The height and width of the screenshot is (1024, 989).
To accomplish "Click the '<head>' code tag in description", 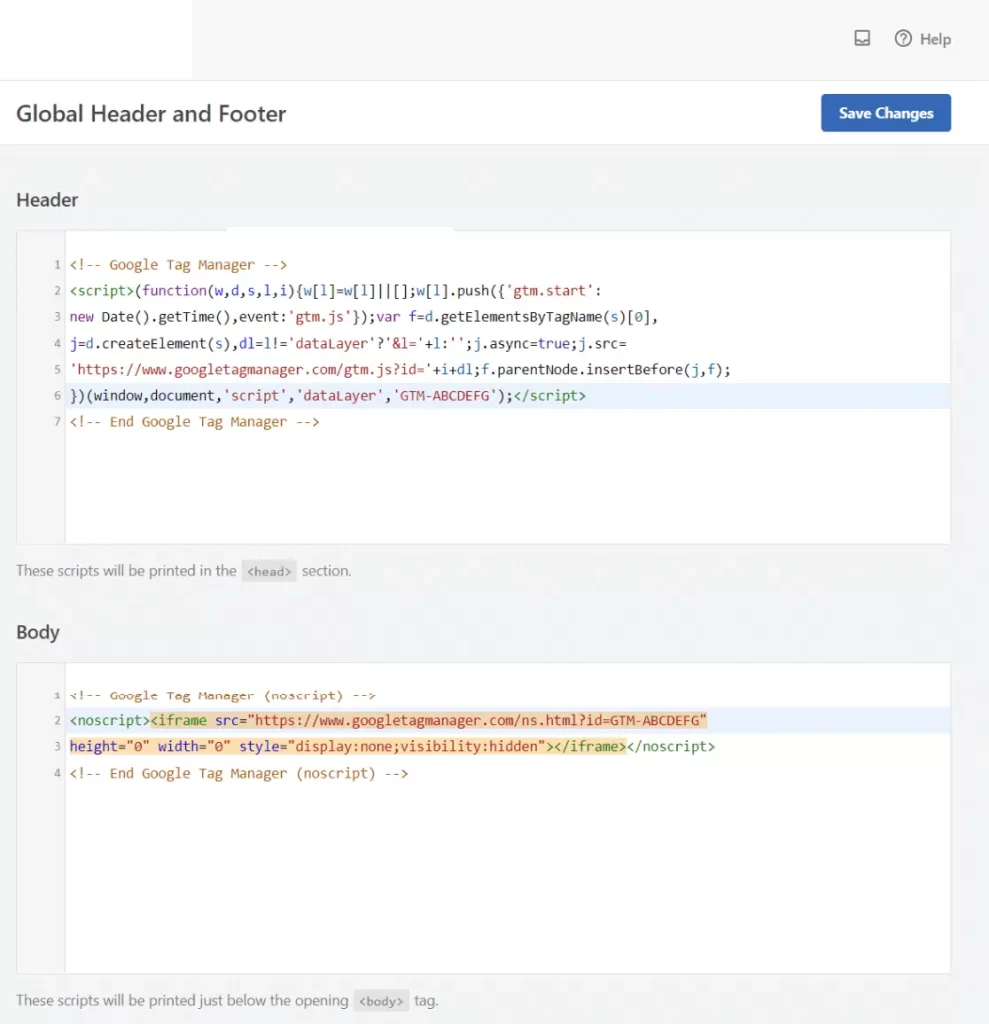I will 268,571.
